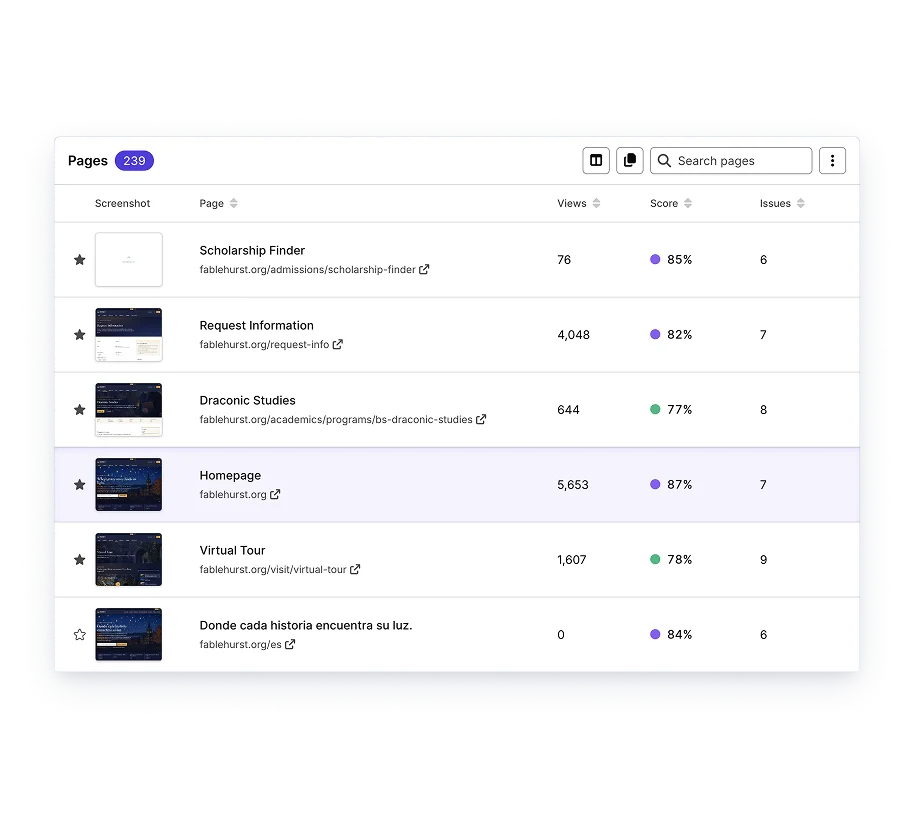Click the green 78% score dot
This screenshot has height=829, width=914.
click(x=655, y=560)
